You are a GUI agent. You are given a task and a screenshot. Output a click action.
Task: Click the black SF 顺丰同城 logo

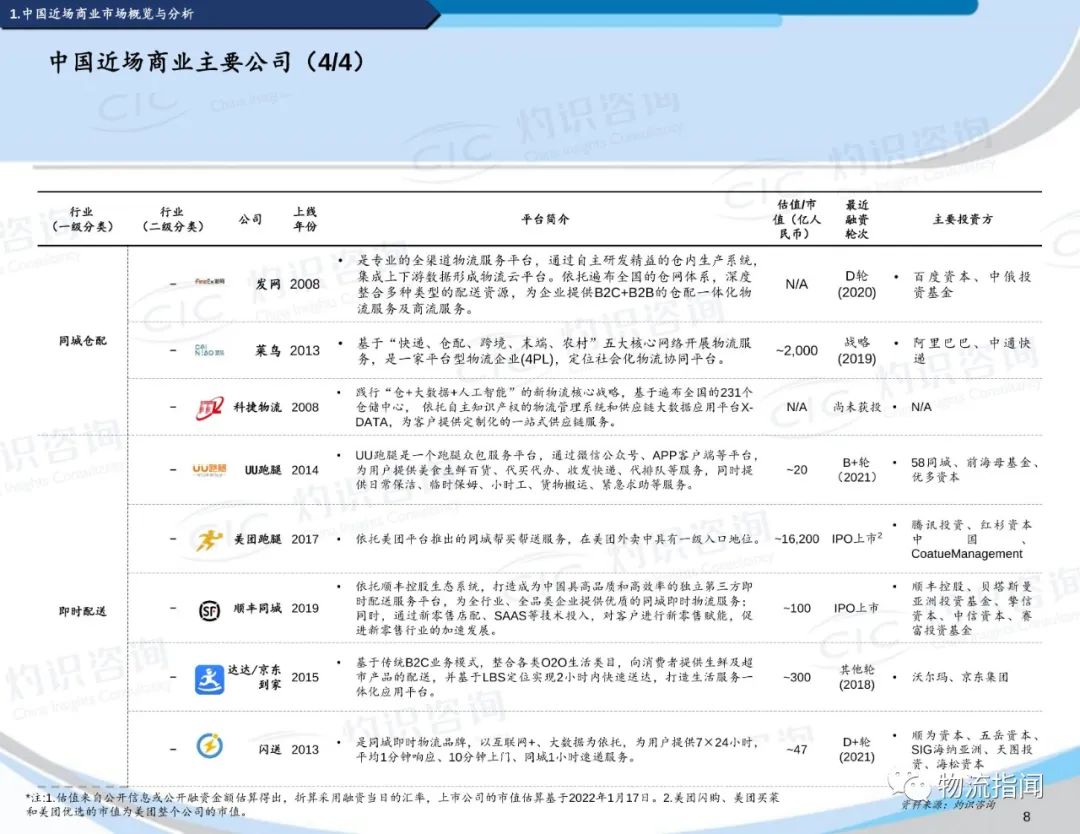click(x=209, y=608)
